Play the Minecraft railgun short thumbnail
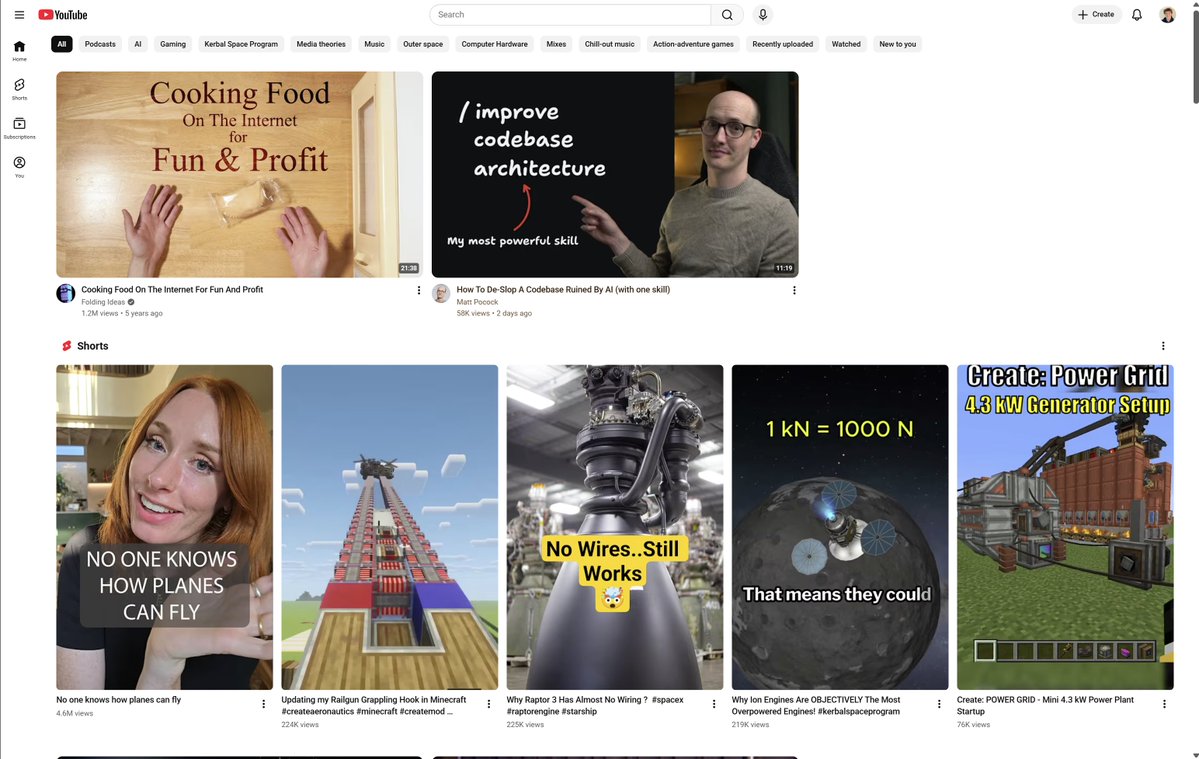The width and height of the screenshot is (1199, 759). coord(389,527)
